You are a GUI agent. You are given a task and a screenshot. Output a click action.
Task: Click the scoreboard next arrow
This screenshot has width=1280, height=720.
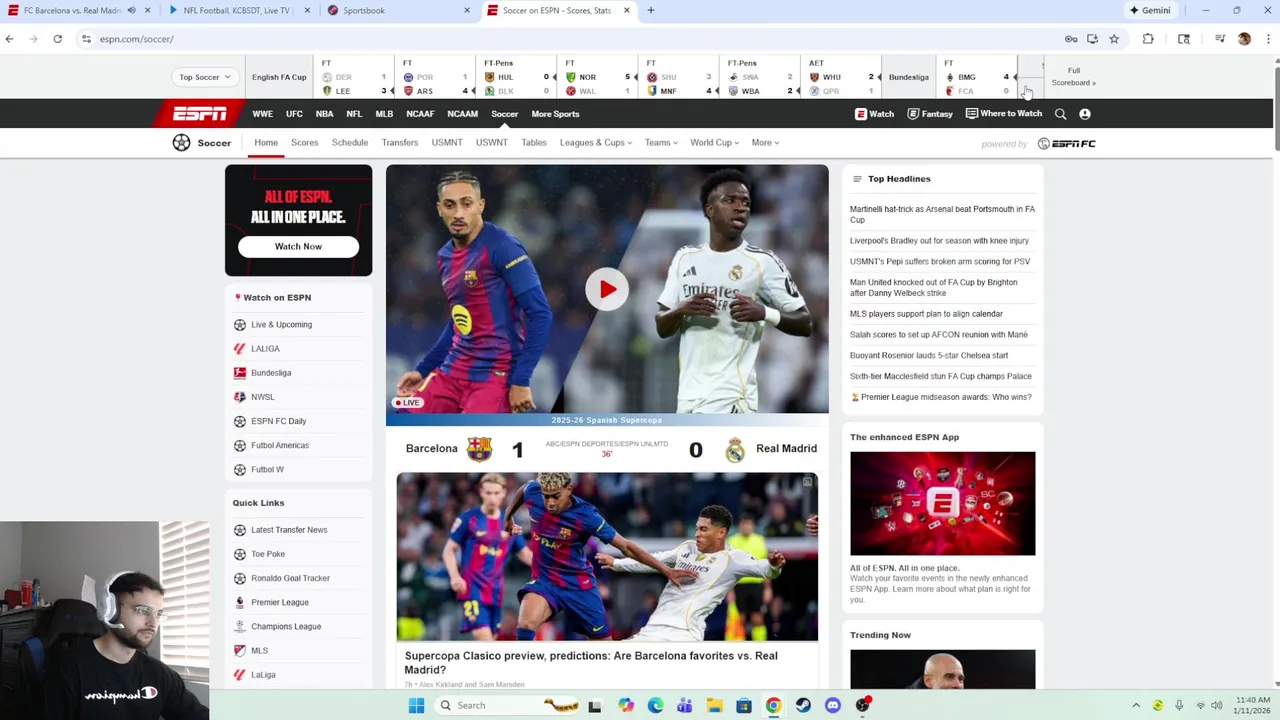(1030, 77)
